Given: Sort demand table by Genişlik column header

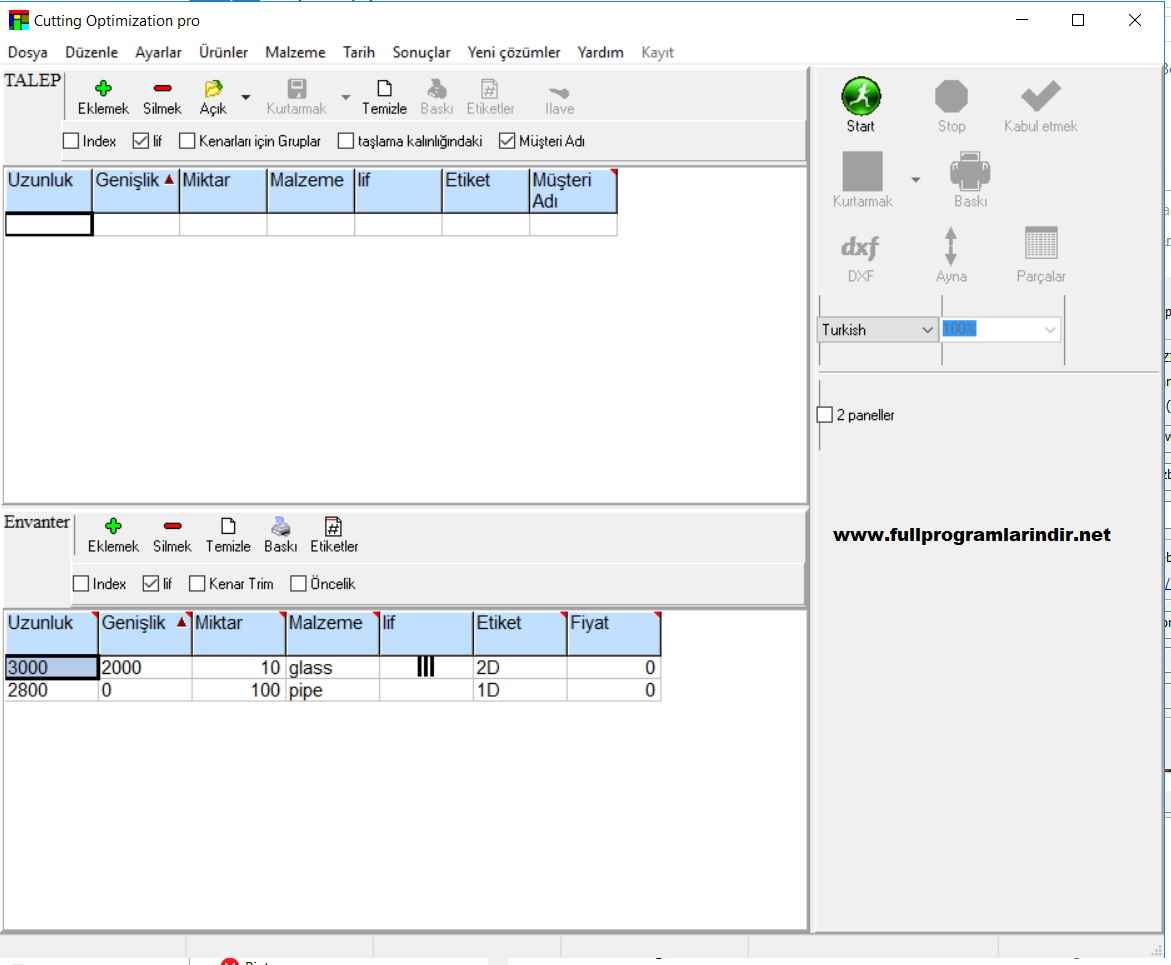Looking at the screenshot, I should (x=135, y=181).
